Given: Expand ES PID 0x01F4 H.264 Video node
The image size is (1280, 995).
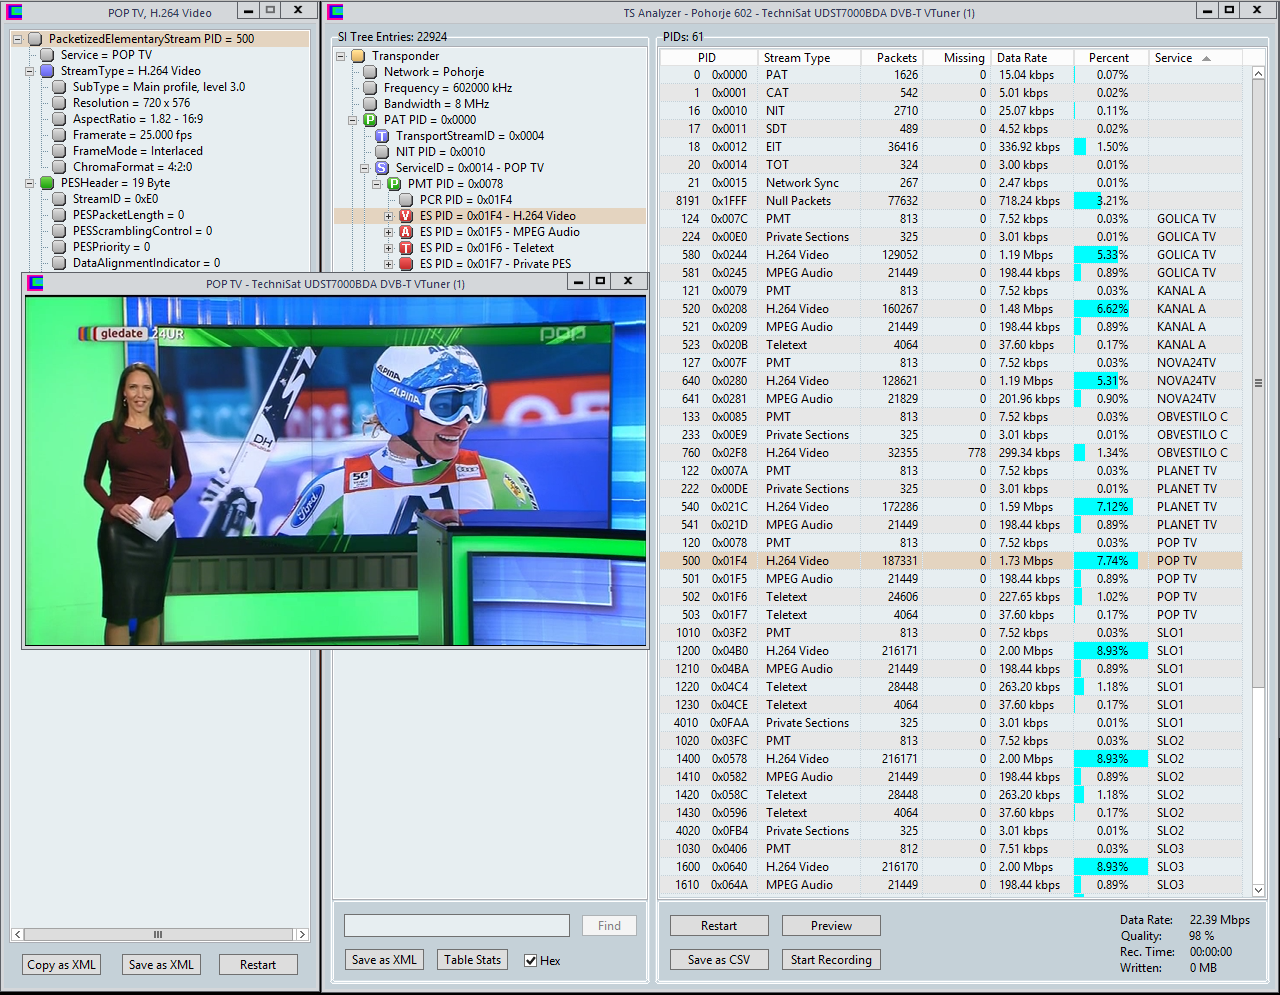Looking at the screenshot, I should click(389, 216).
